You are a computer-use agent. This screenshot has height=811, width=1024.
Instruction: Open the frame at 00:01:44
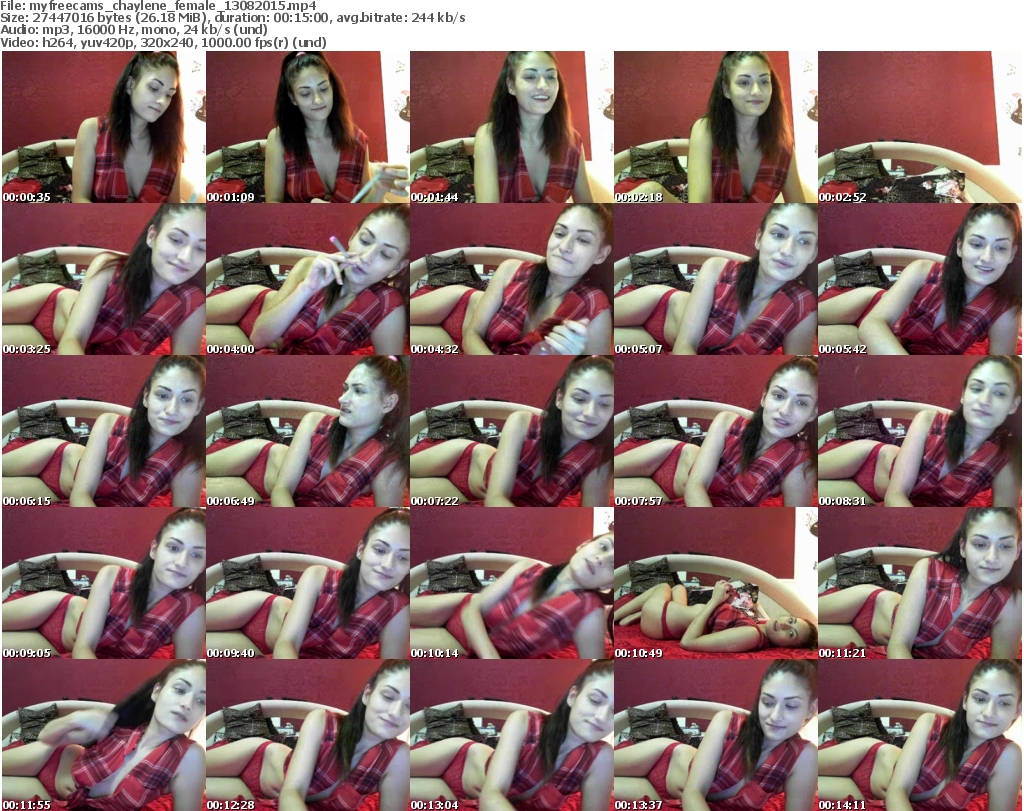click(512, 127)
